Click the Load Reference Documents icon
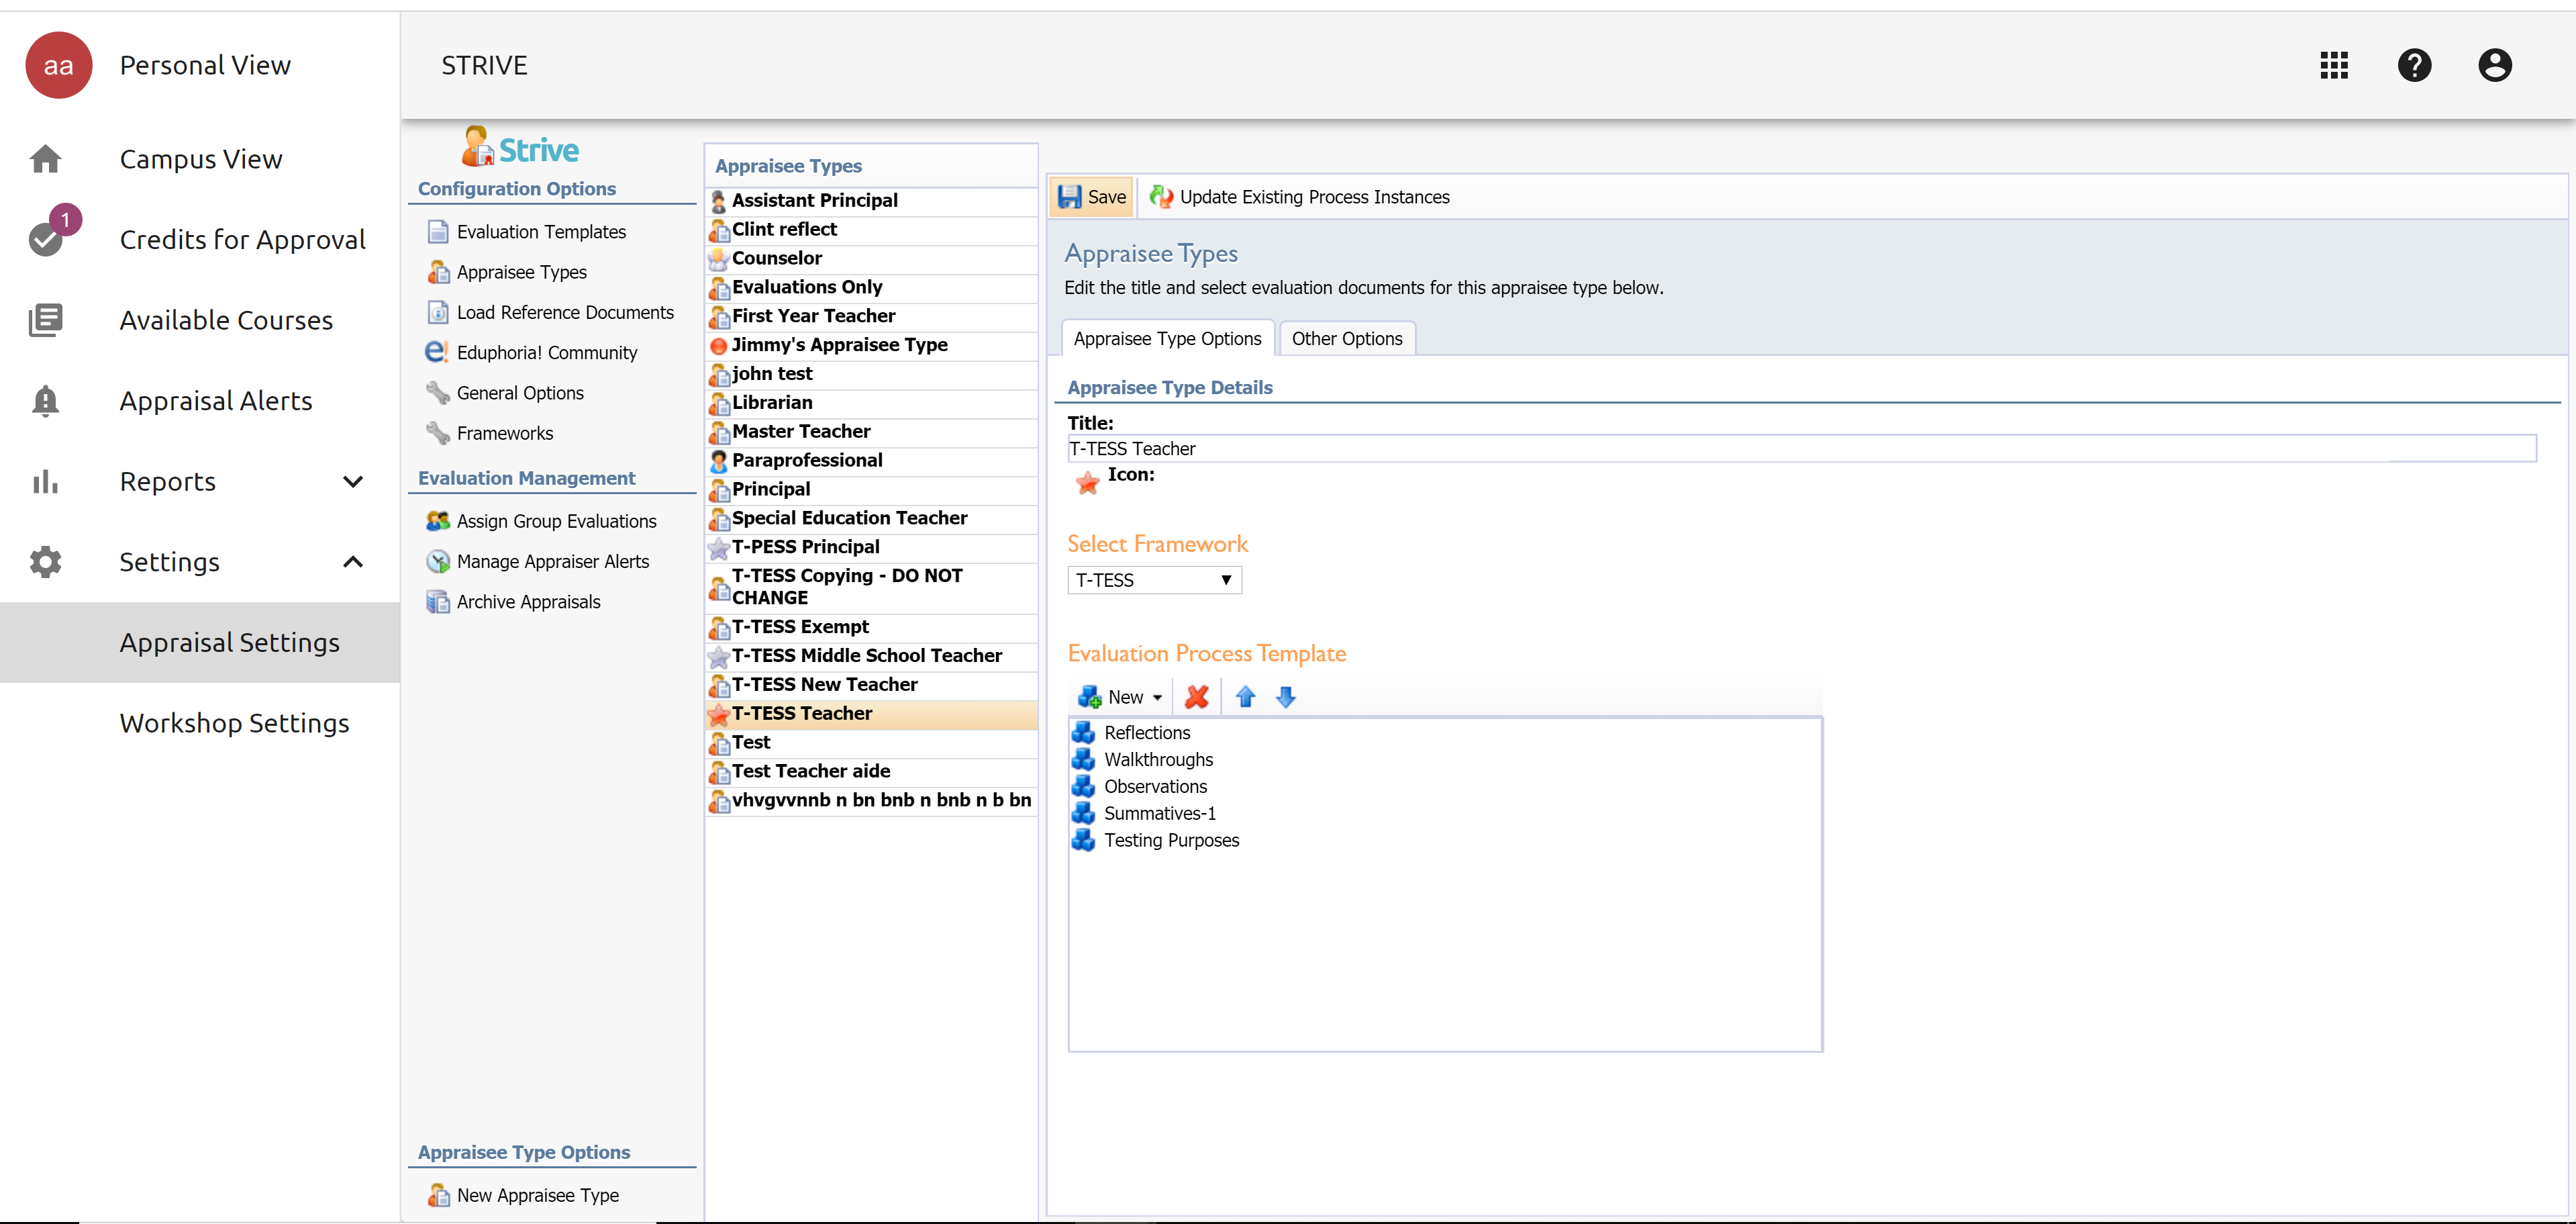The width and height of the screenshot is (2576, 1224). point(438,312)
